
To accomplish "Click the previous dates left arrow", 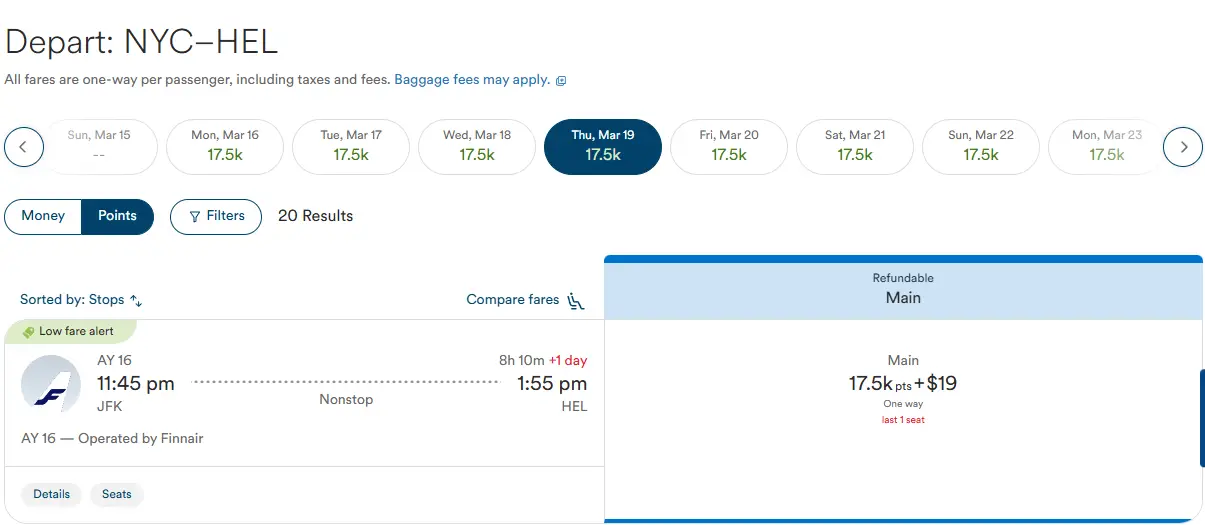I will coord(24,148).
